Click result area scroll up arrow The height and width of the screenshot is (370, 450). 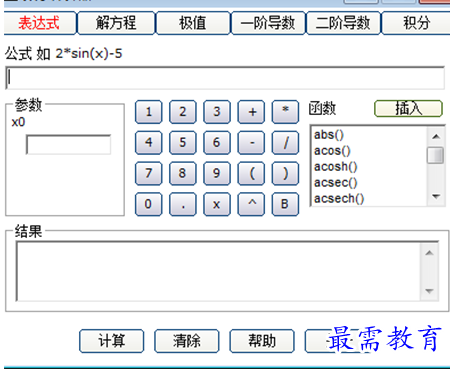coord(429,253)
